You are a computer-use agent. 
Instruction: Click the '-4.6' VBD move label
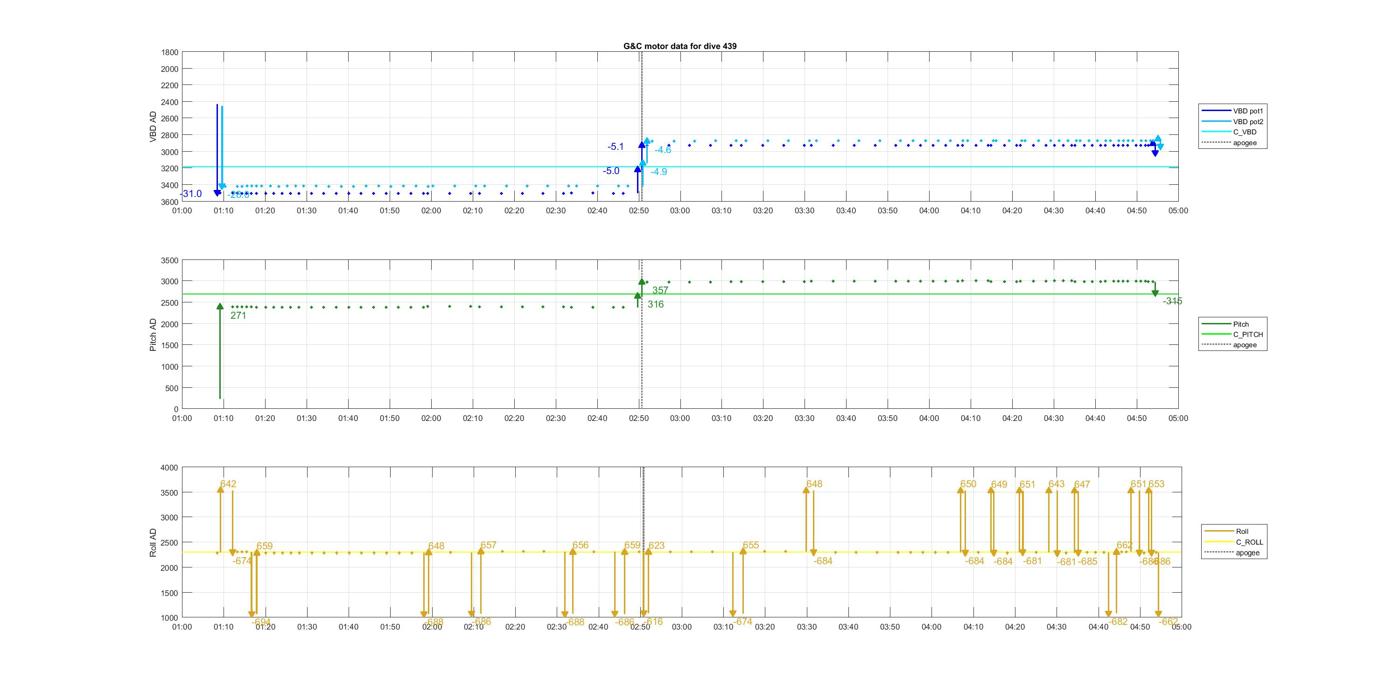pos(663,150)
